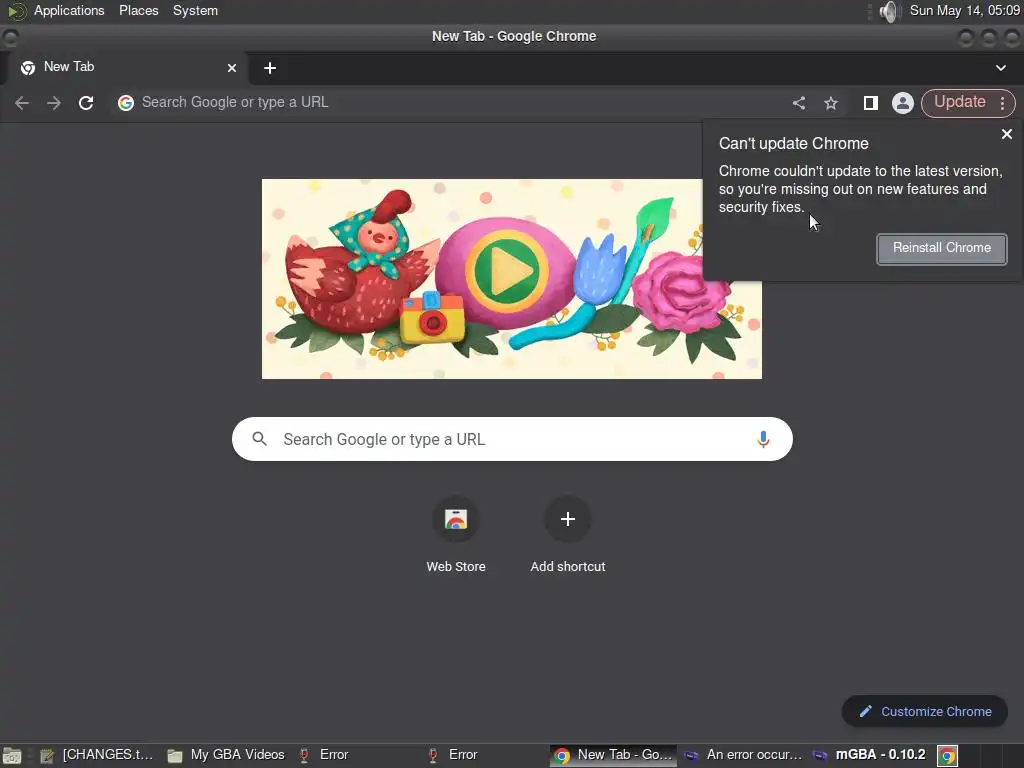Close the New Tab tab
Screen dimensions: 1024x768
[x=232, y=68]
